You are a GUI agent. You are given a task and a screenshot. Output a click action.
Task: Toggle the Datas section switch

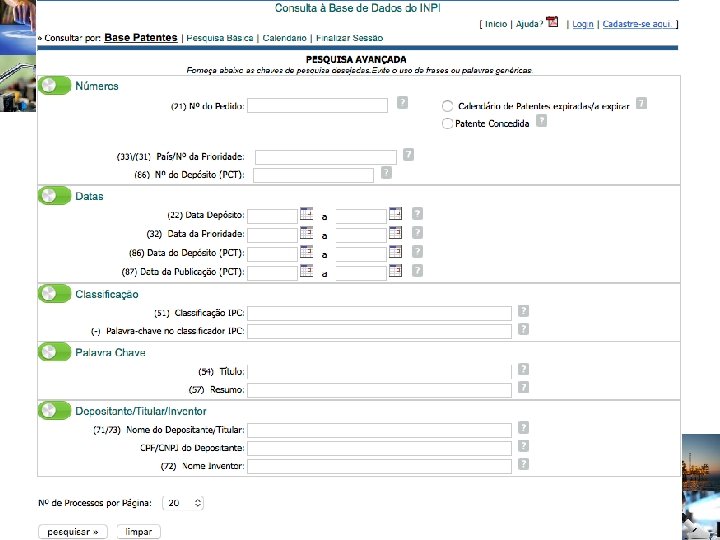54,196
